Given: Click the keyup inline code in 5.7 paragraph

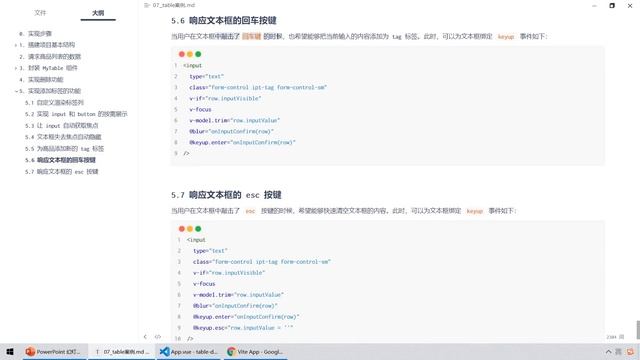Looking at the screenshot, I should pyautogui.click(x=474, y=211).
